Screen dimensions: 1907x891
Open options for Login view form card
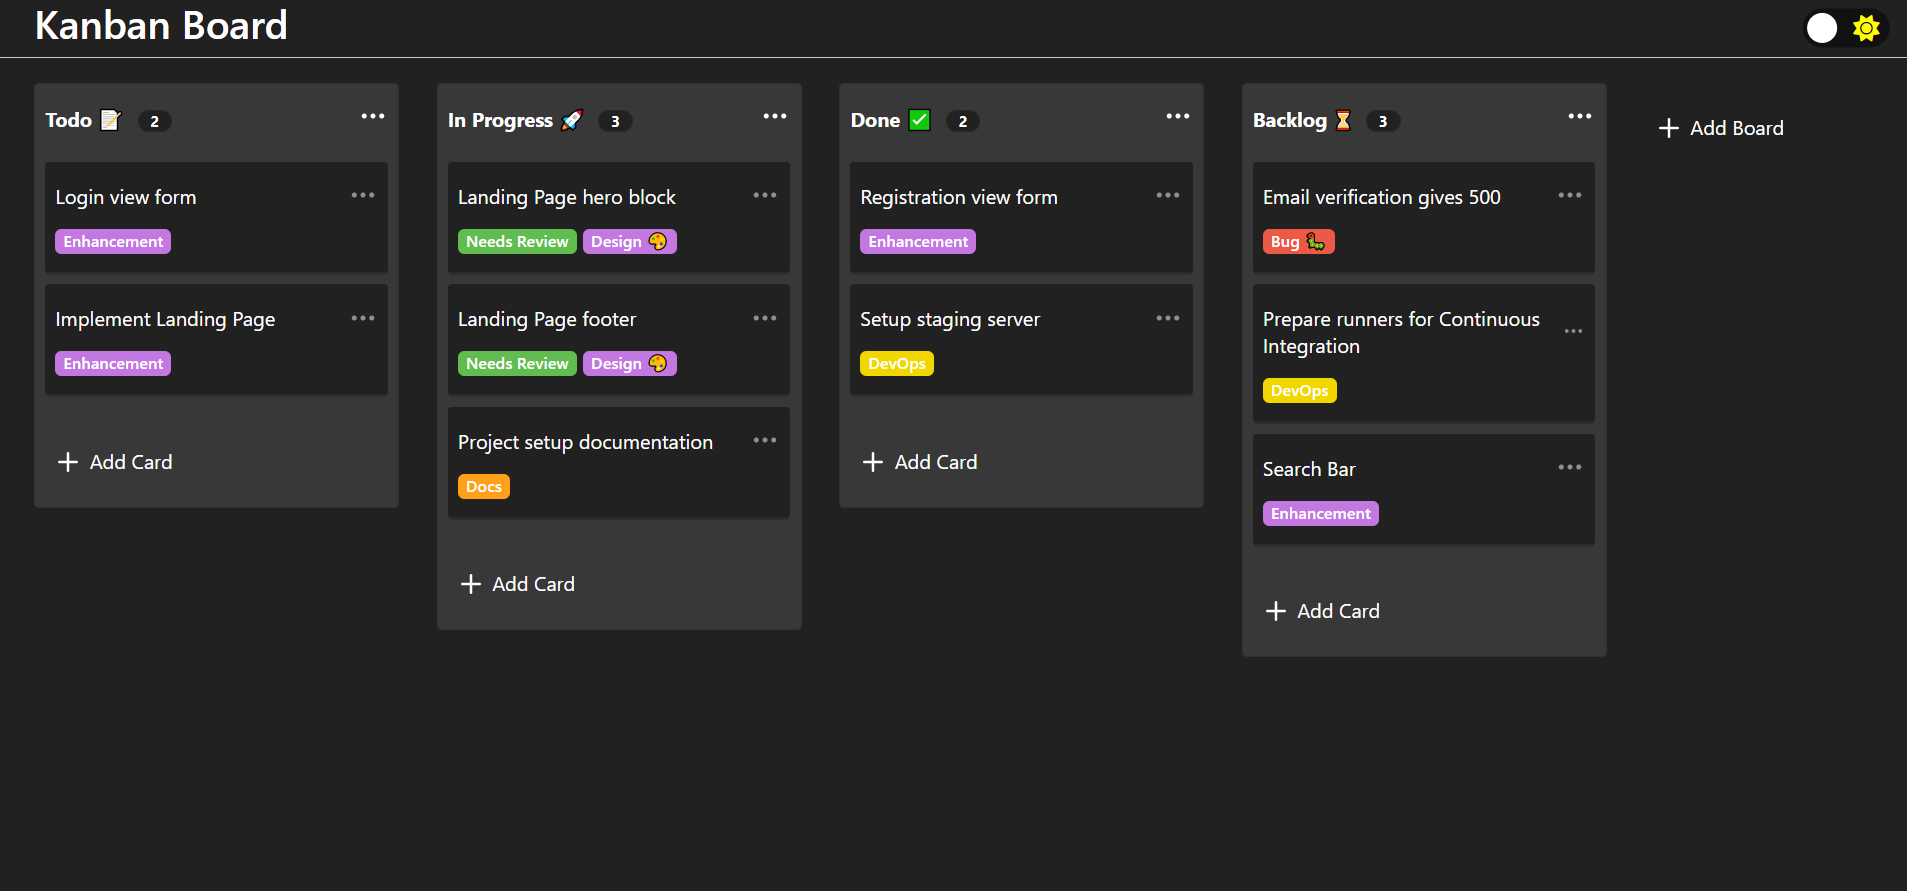tap(362, 196)
